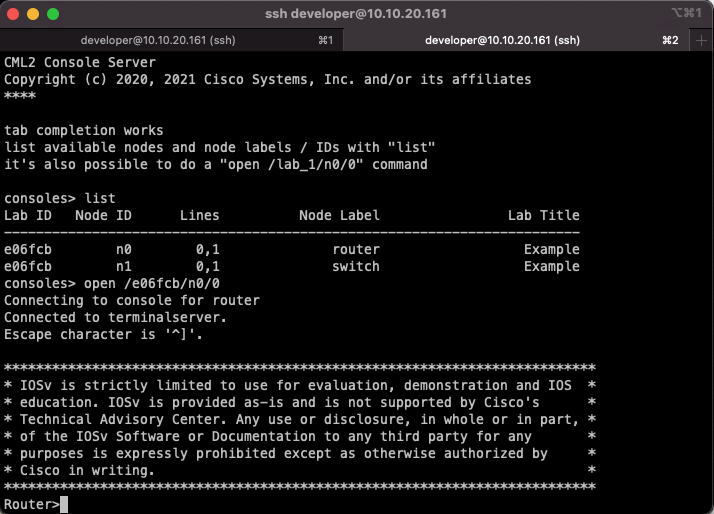Click the 'Escape character is' line

click(x=103, y=335)
